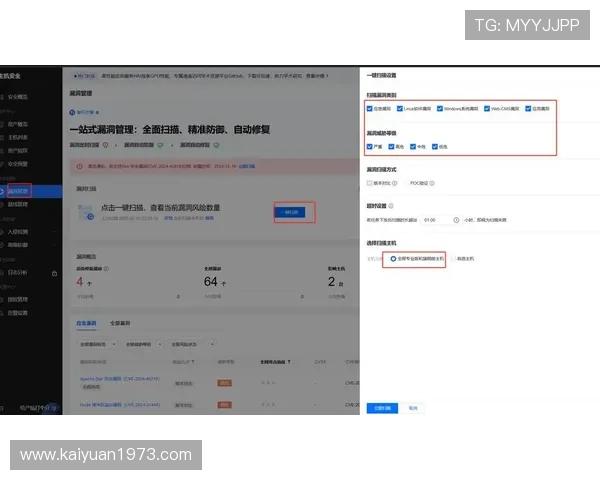Open 日志分析 in sidebar
The width and height of the screenshot is (600, 480).
(18, 273)
